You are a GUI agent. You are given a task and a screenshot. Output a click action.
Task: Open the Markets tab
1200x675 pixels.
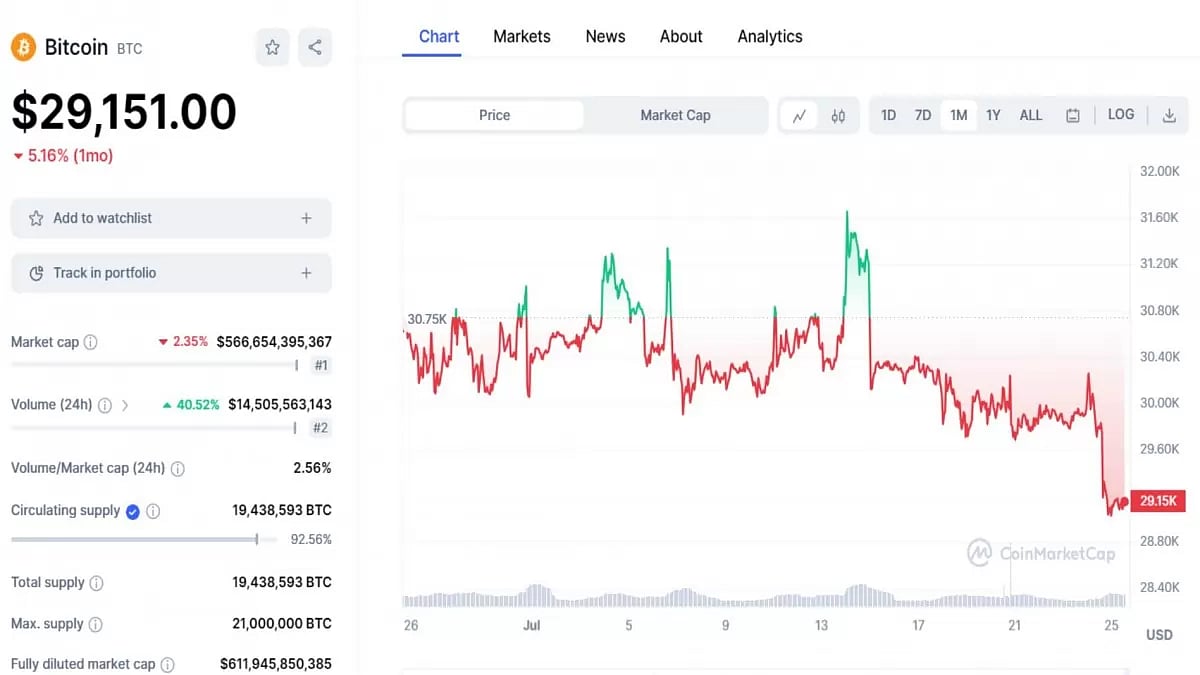[521, 36]
